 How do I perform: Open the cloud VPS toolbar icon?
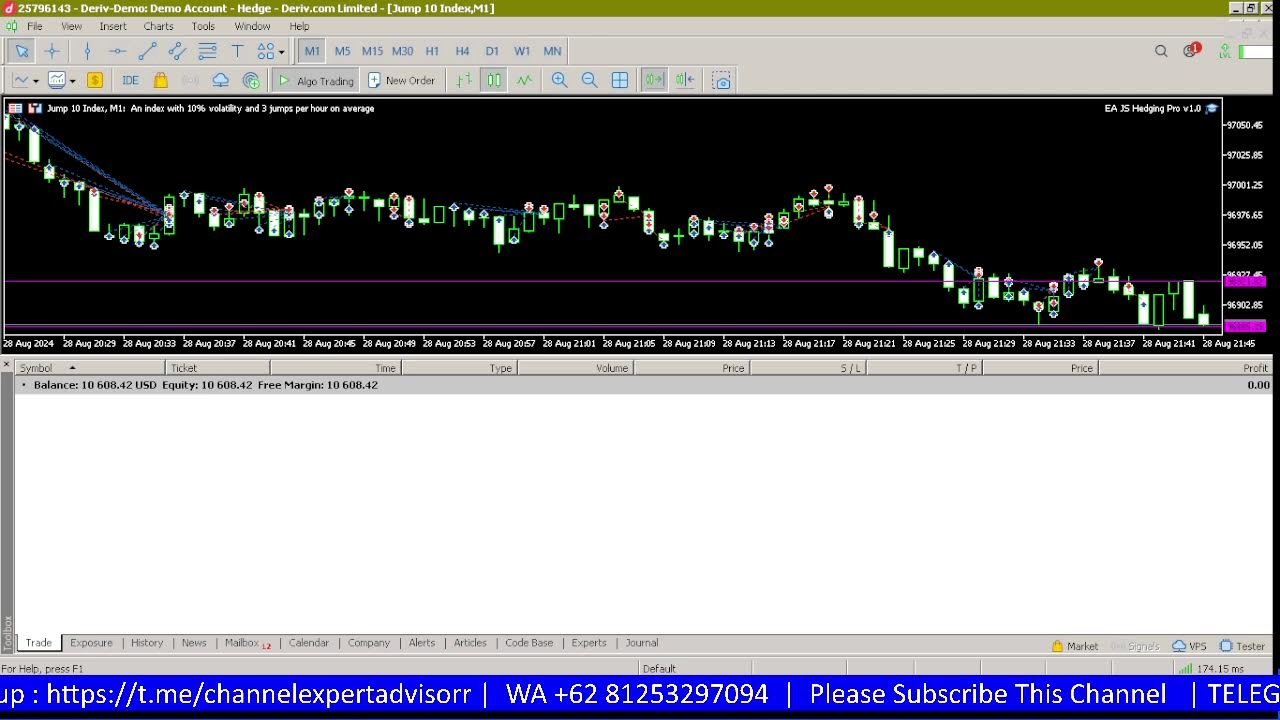(x=220, y=80)
